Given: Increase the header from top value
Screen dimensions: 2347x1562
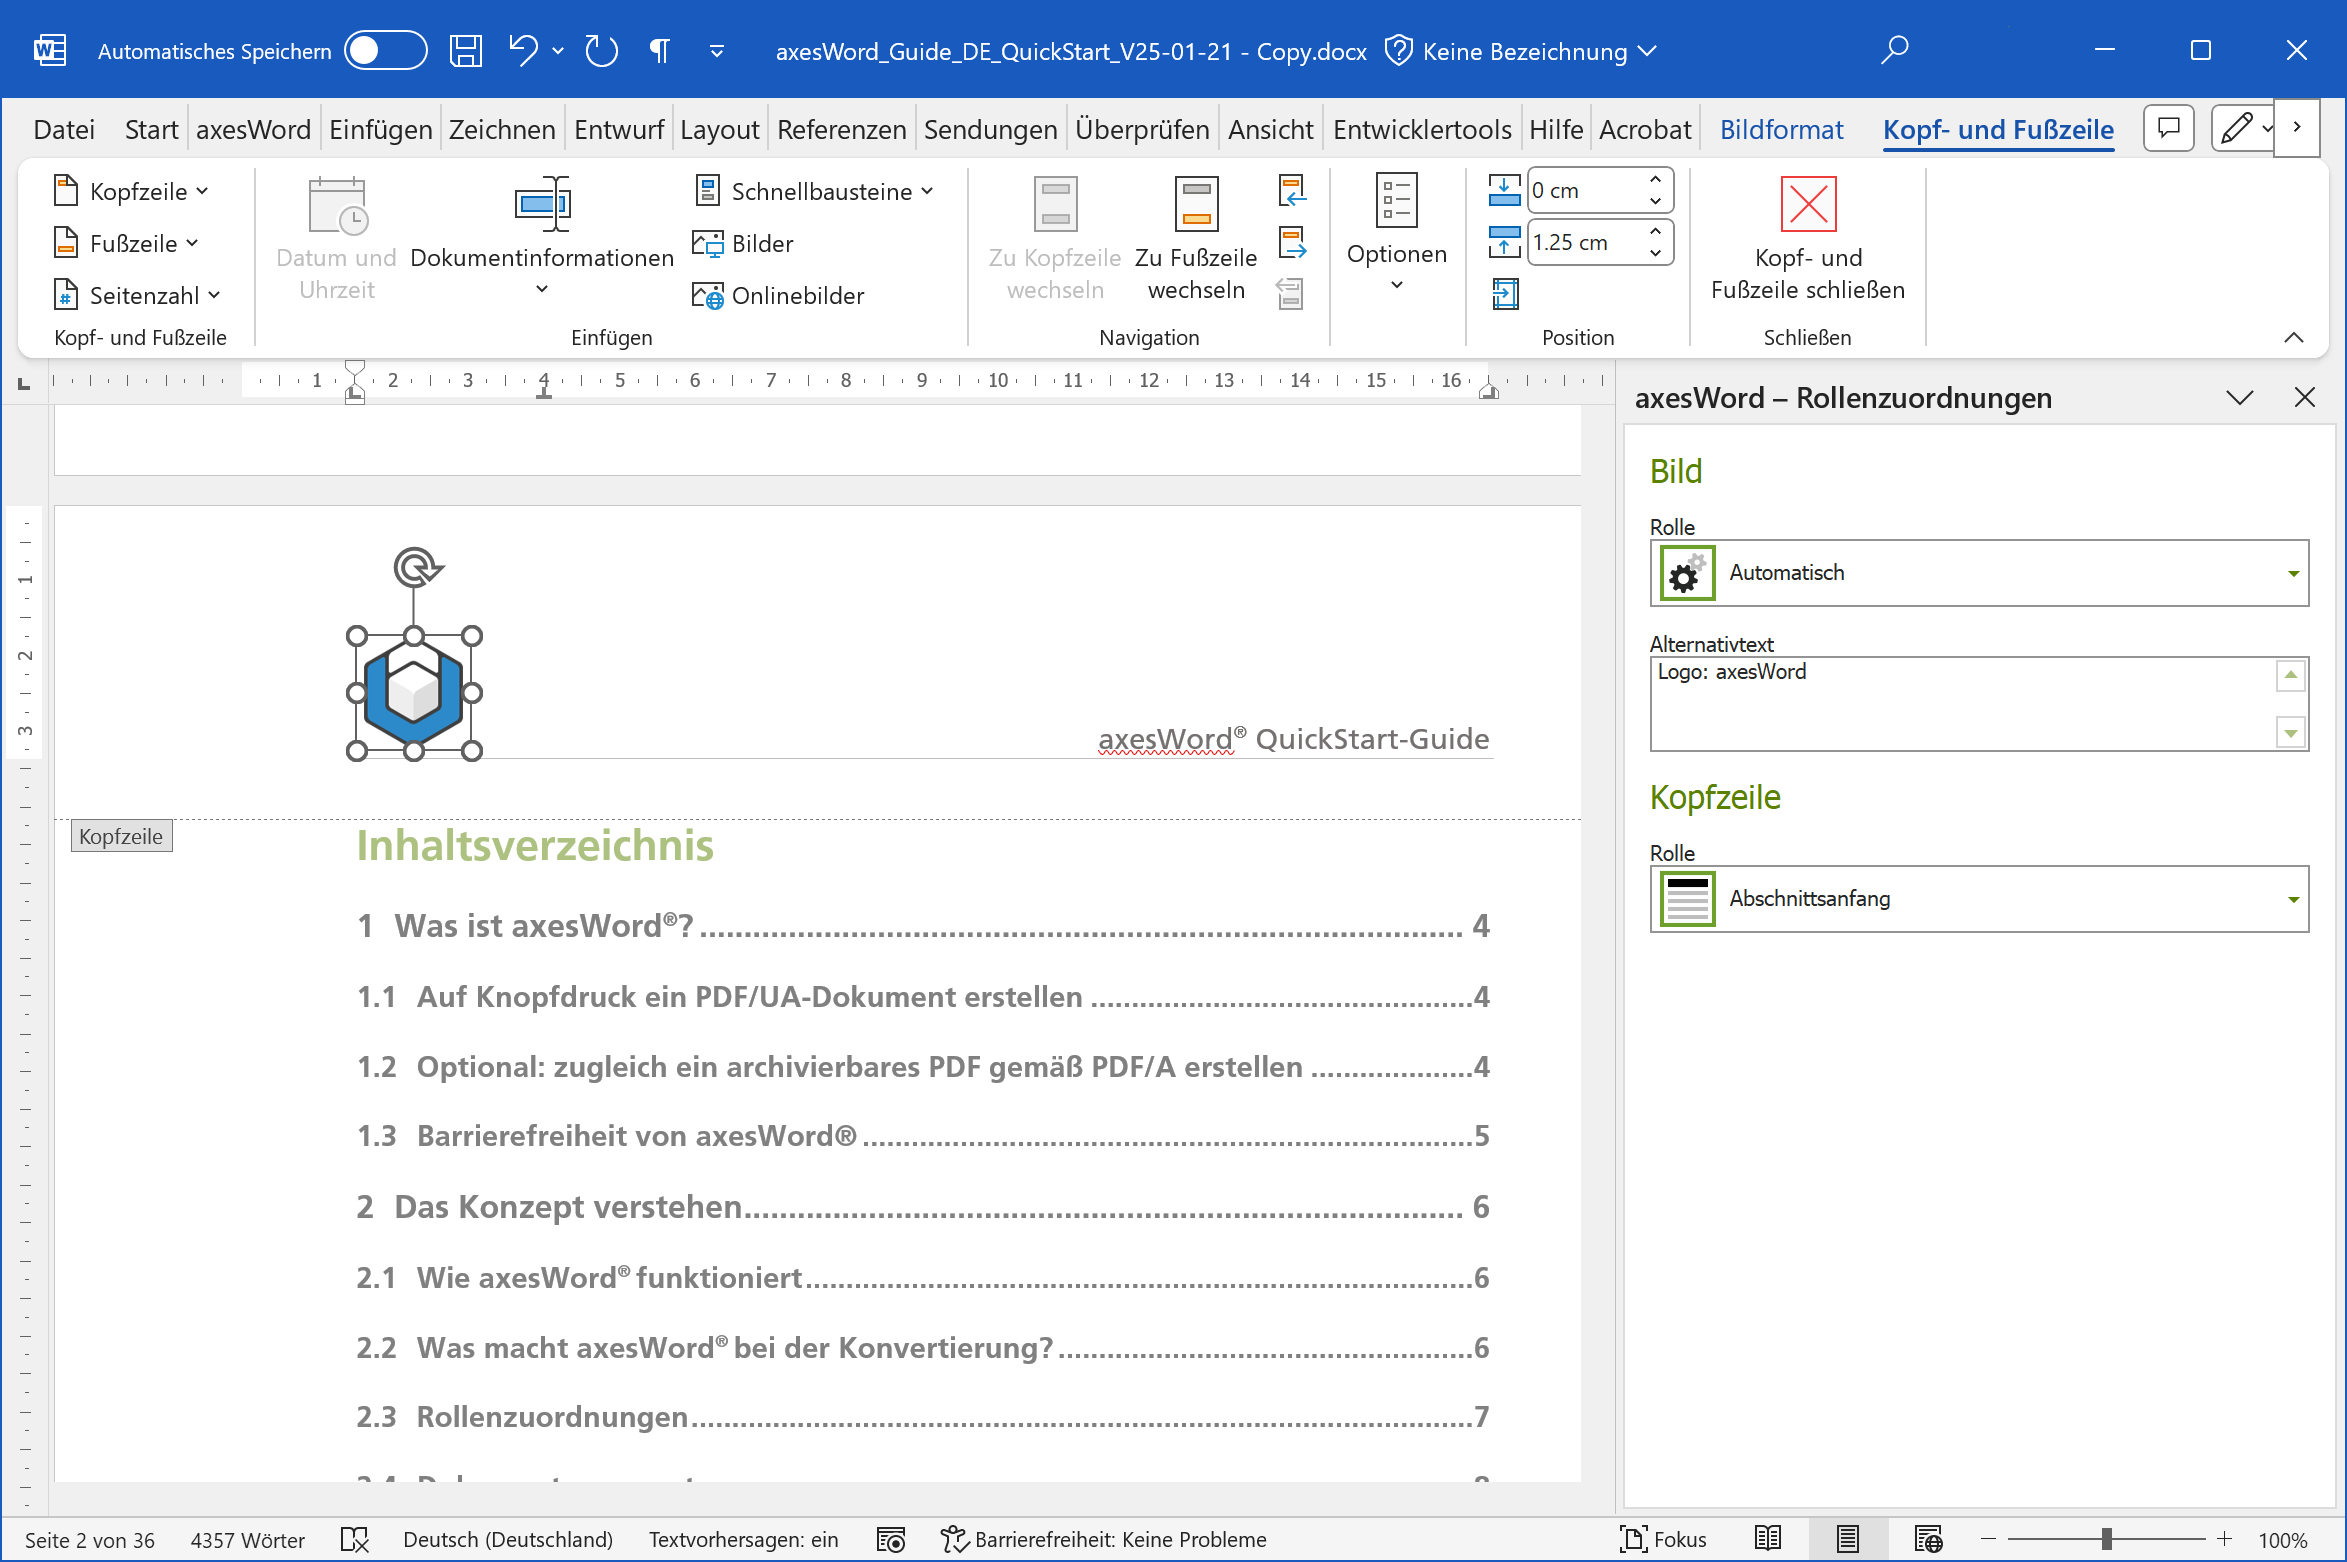Looking at the screenshot, I should 1656,180.
